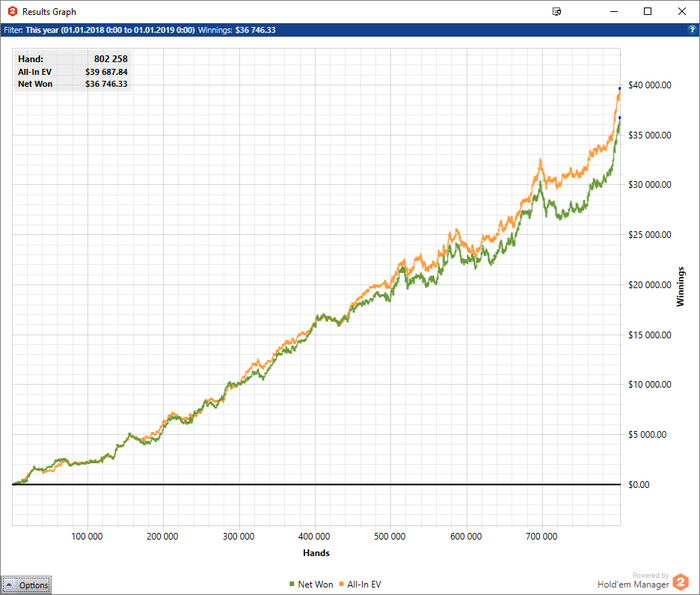The width and height of the screenshot is (700, 595).
Task: Click the $20 000.00 axis label
Action: (x=650, y=285)
